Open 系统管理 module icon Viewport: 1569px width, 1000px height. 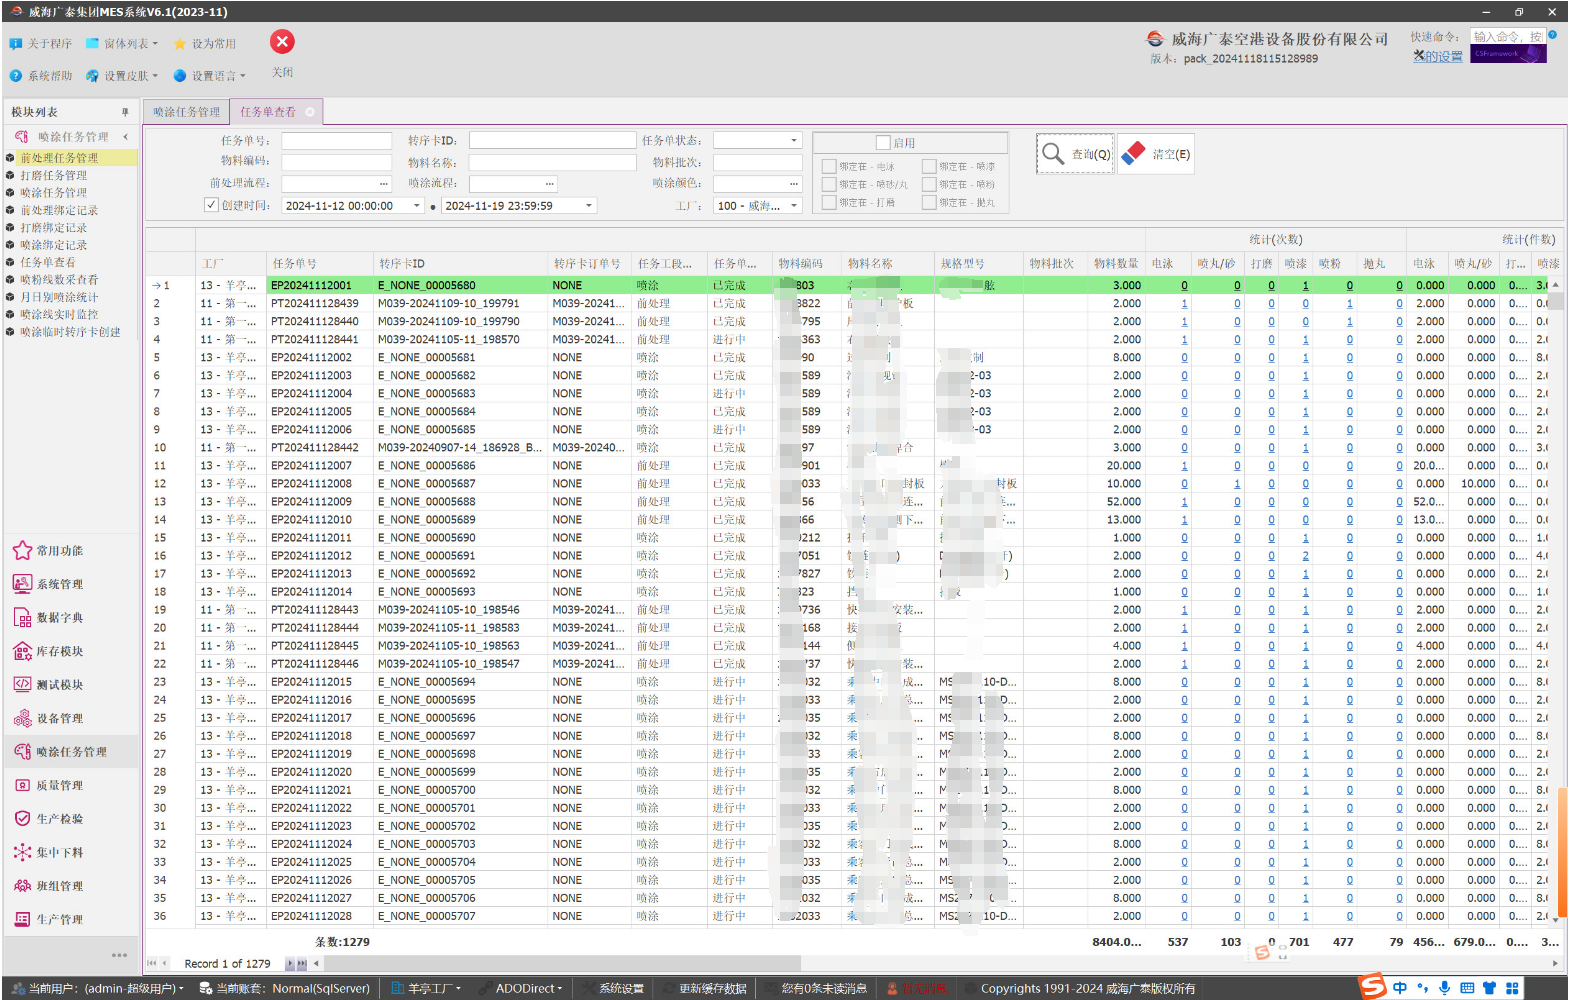coord(22,584)
